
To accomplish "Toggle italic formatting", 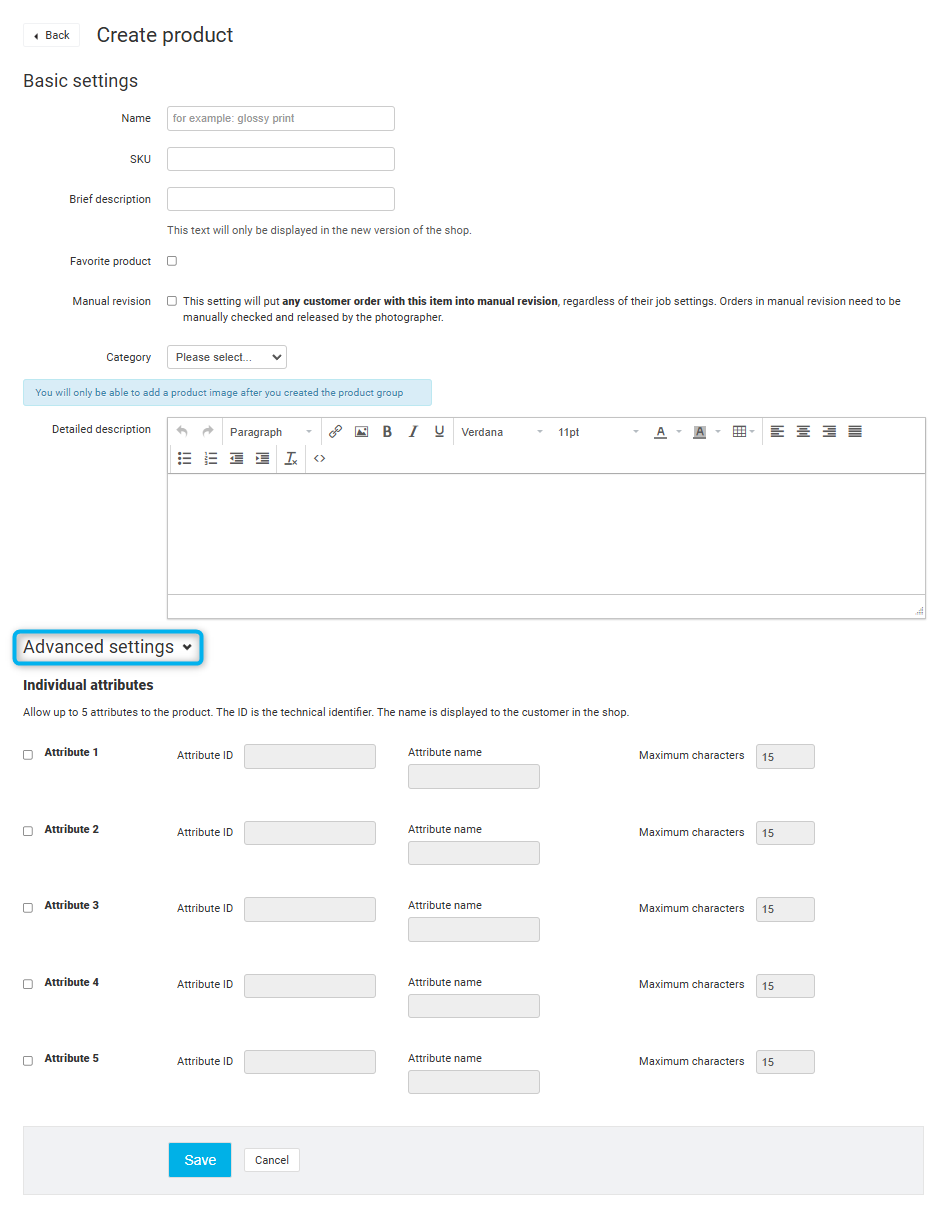I will coord(413,432).
